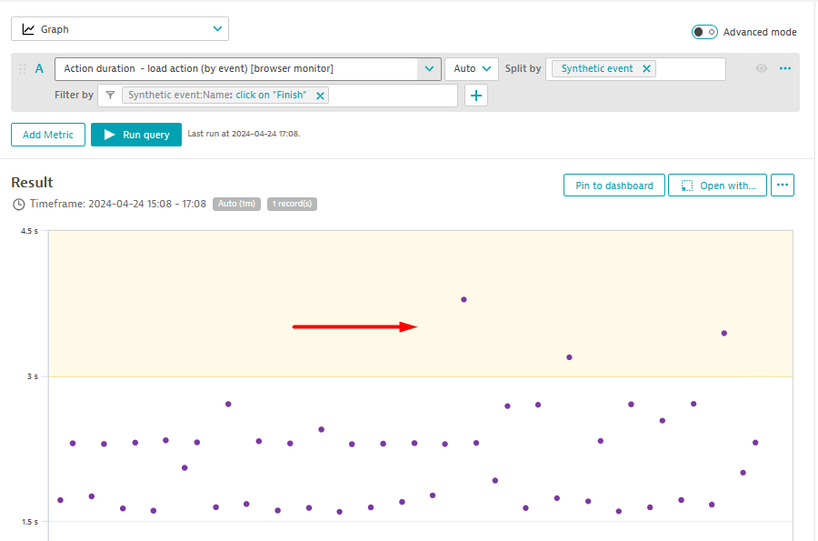Toggle metric A visibility eye icon
This screenshot has height=541, width=818.
(762, 69)
